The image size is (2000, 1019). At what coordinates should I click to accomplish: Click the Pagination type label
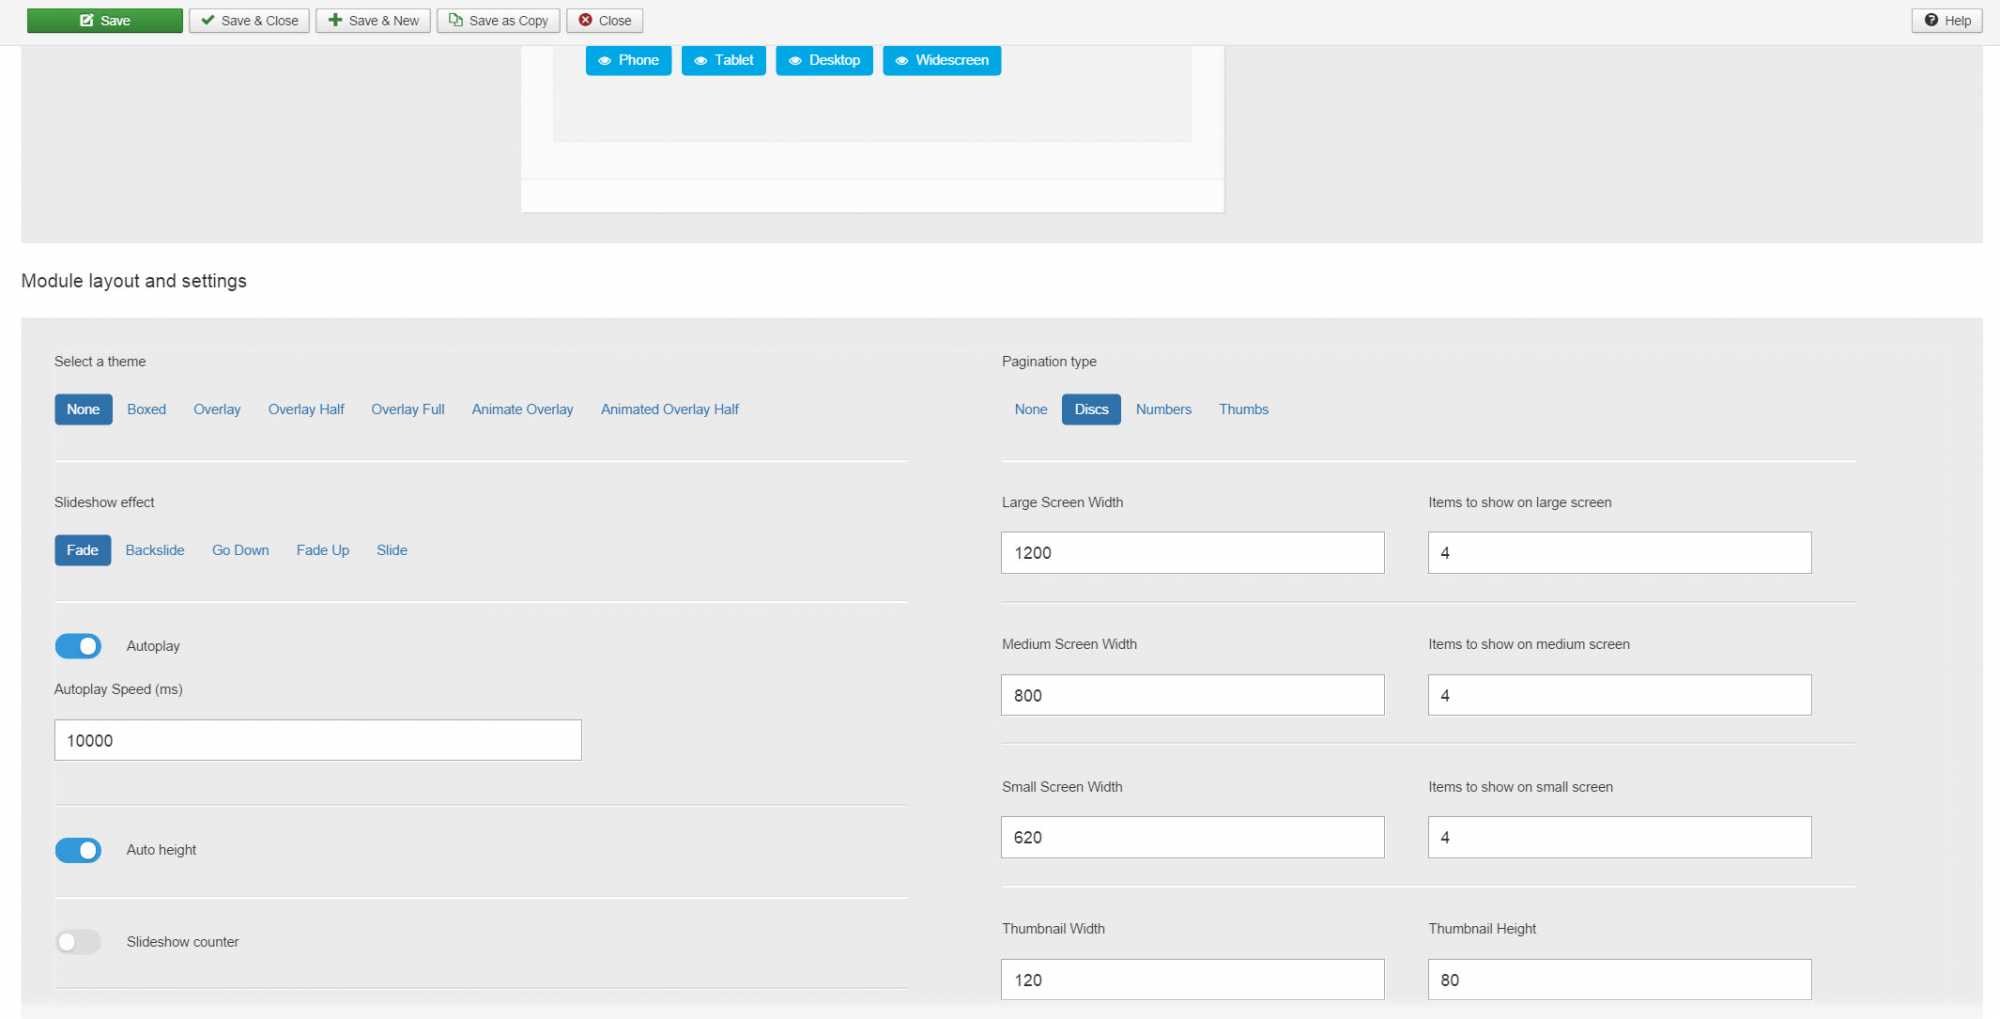tap(1049, 361)
